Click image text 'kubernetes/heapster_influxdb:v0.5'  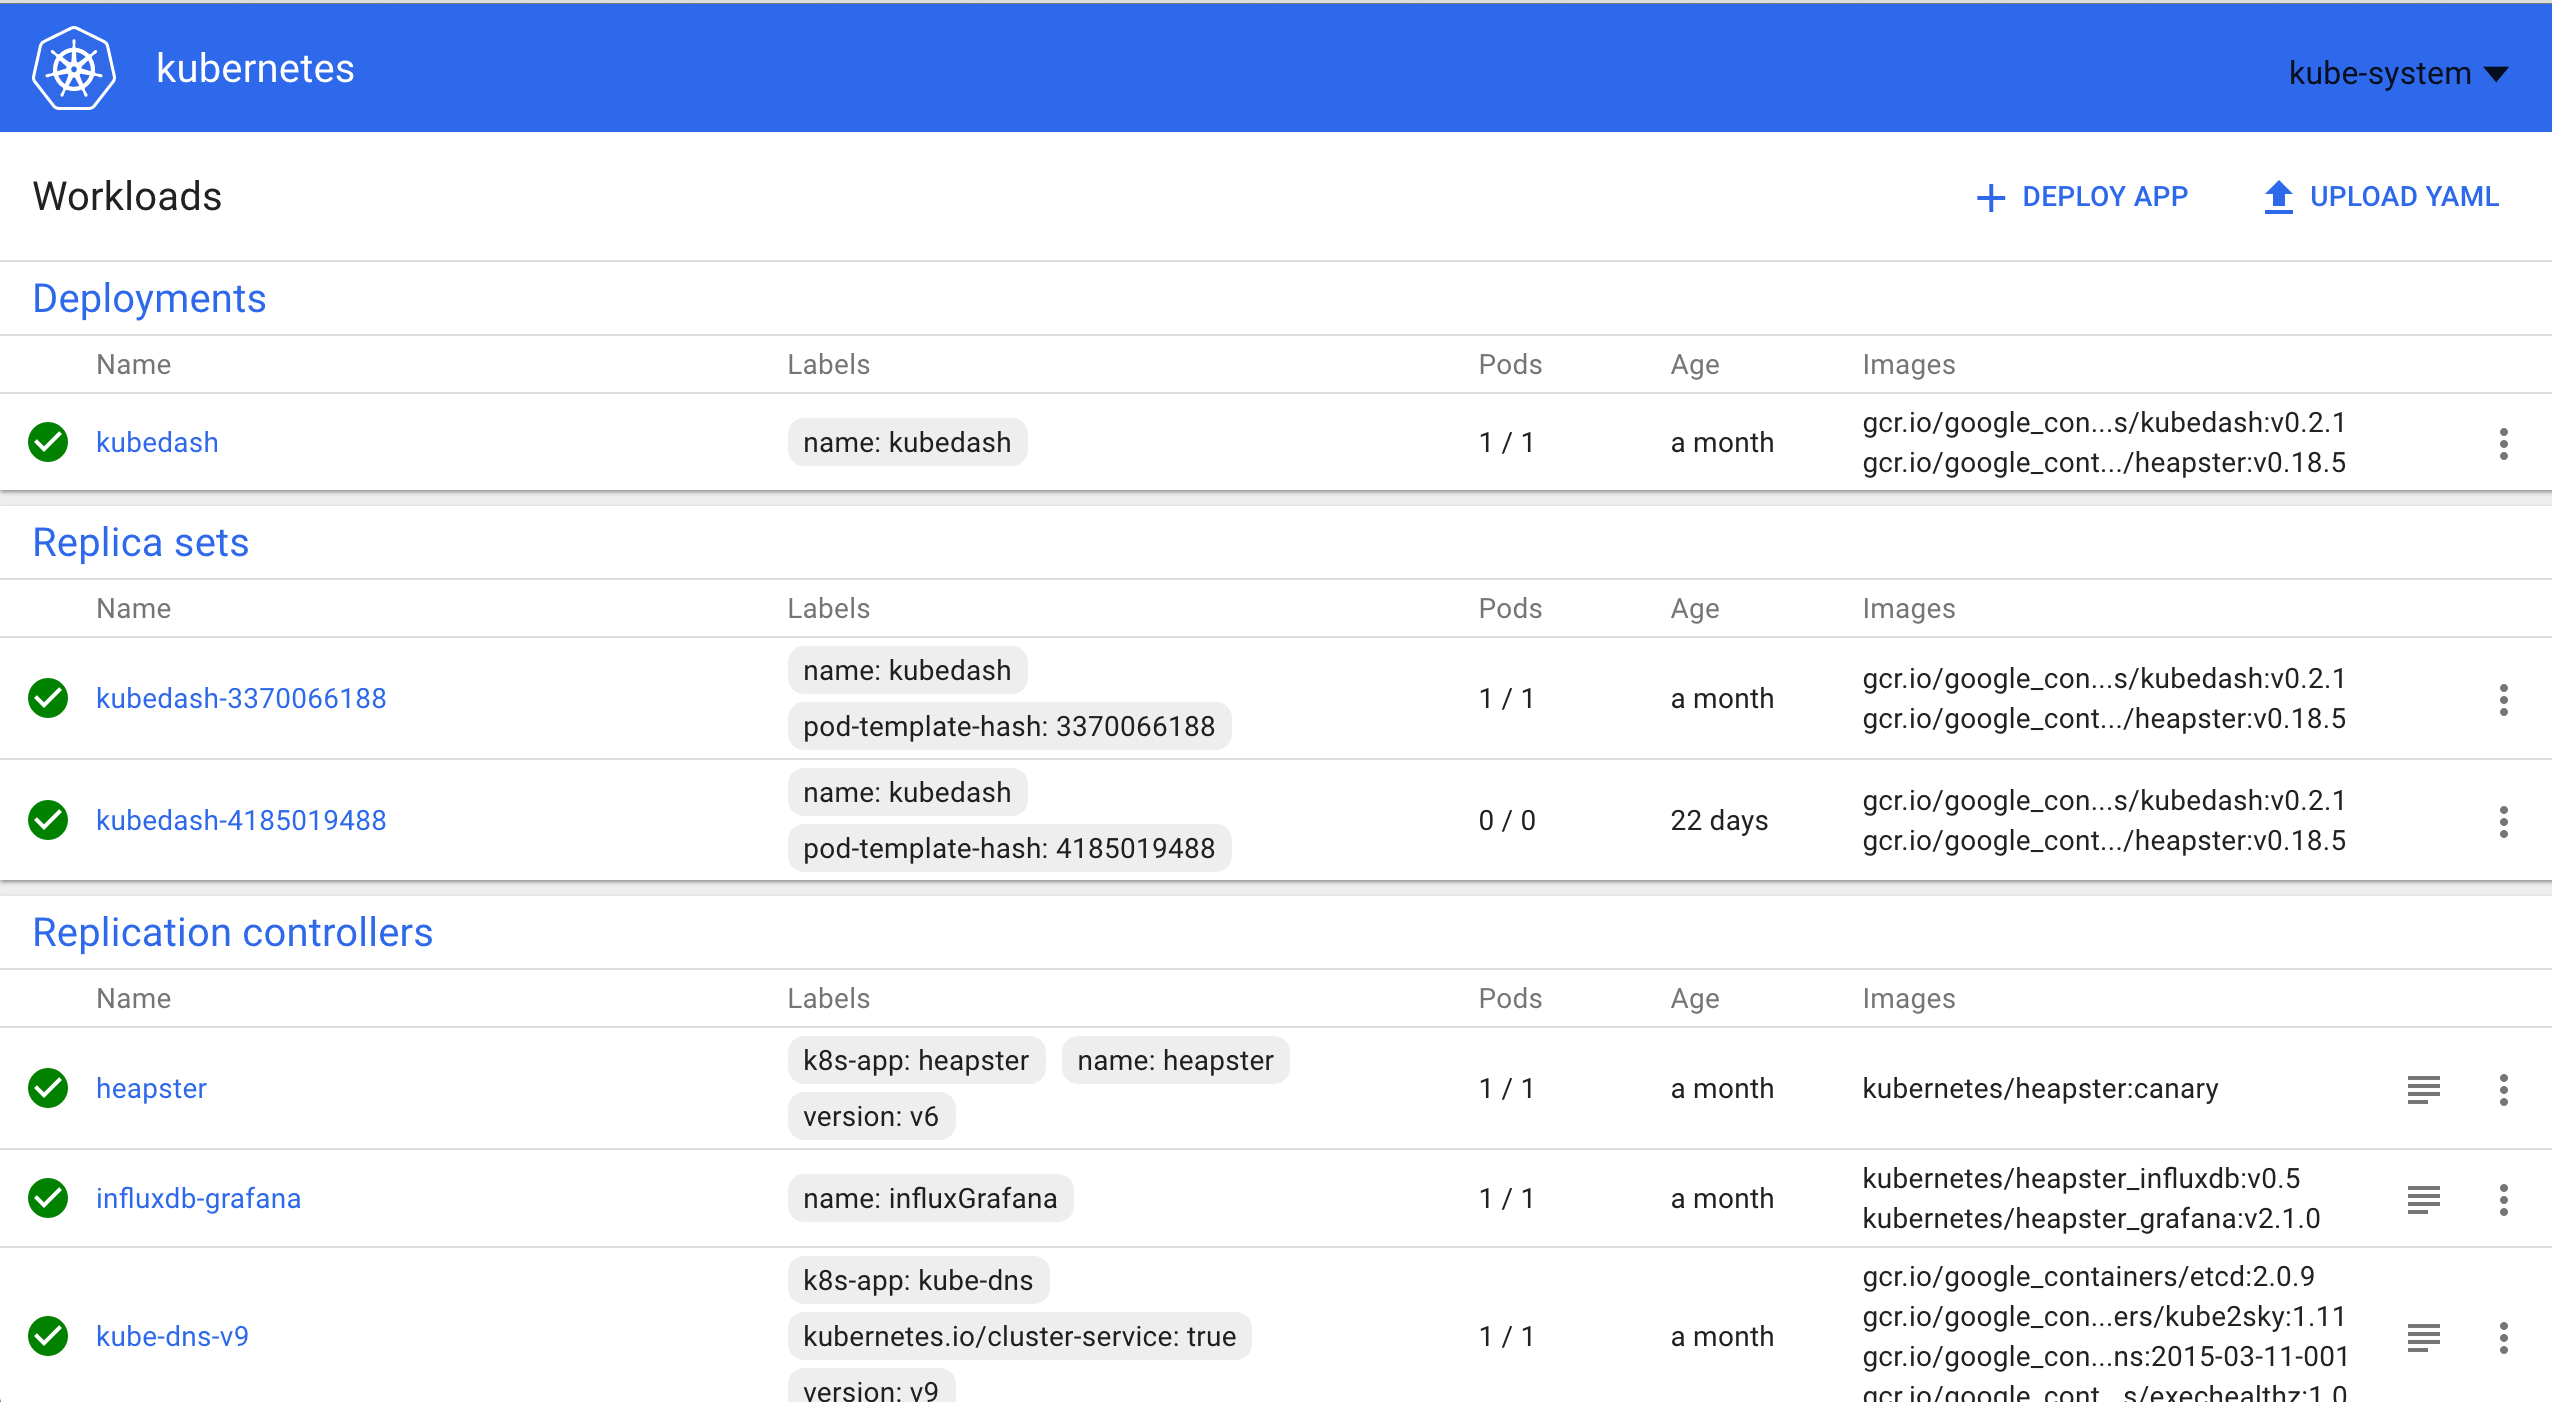(x=2081, y=1178)
